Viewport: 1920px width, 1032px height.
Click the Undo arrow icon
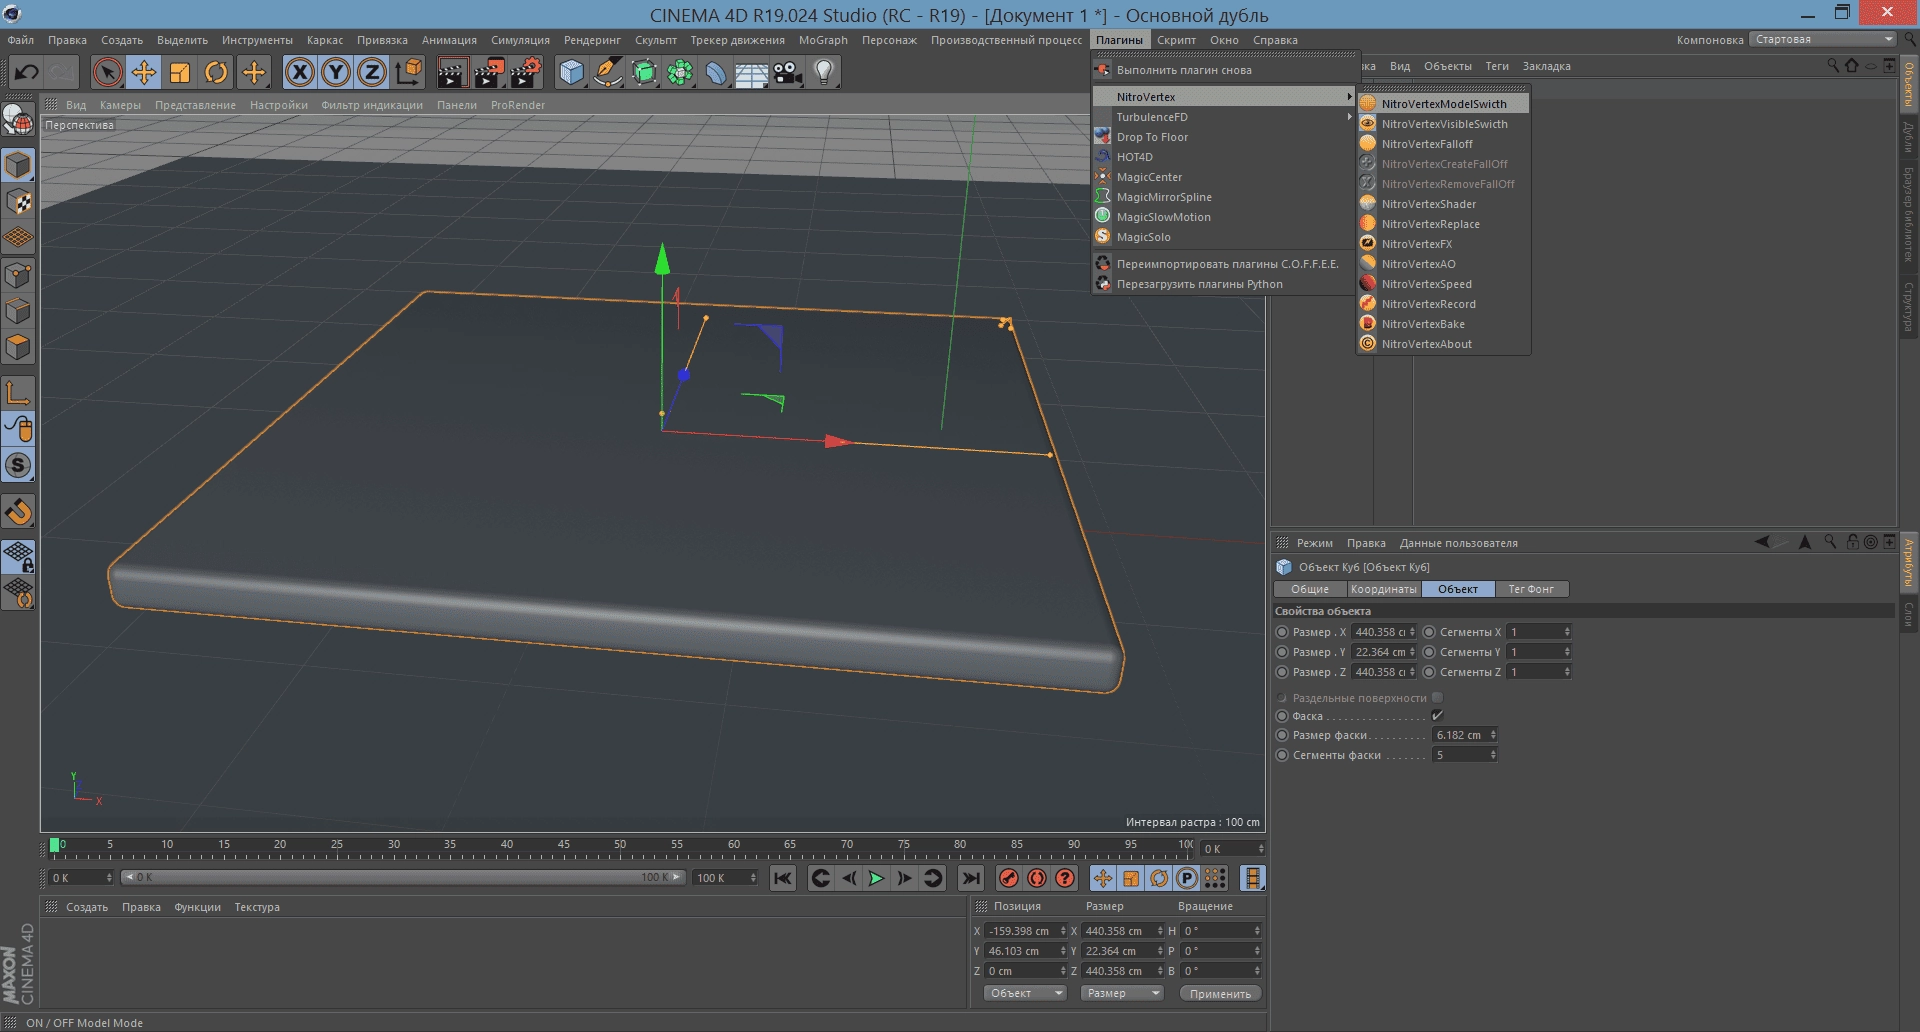(x=27, y=72)
